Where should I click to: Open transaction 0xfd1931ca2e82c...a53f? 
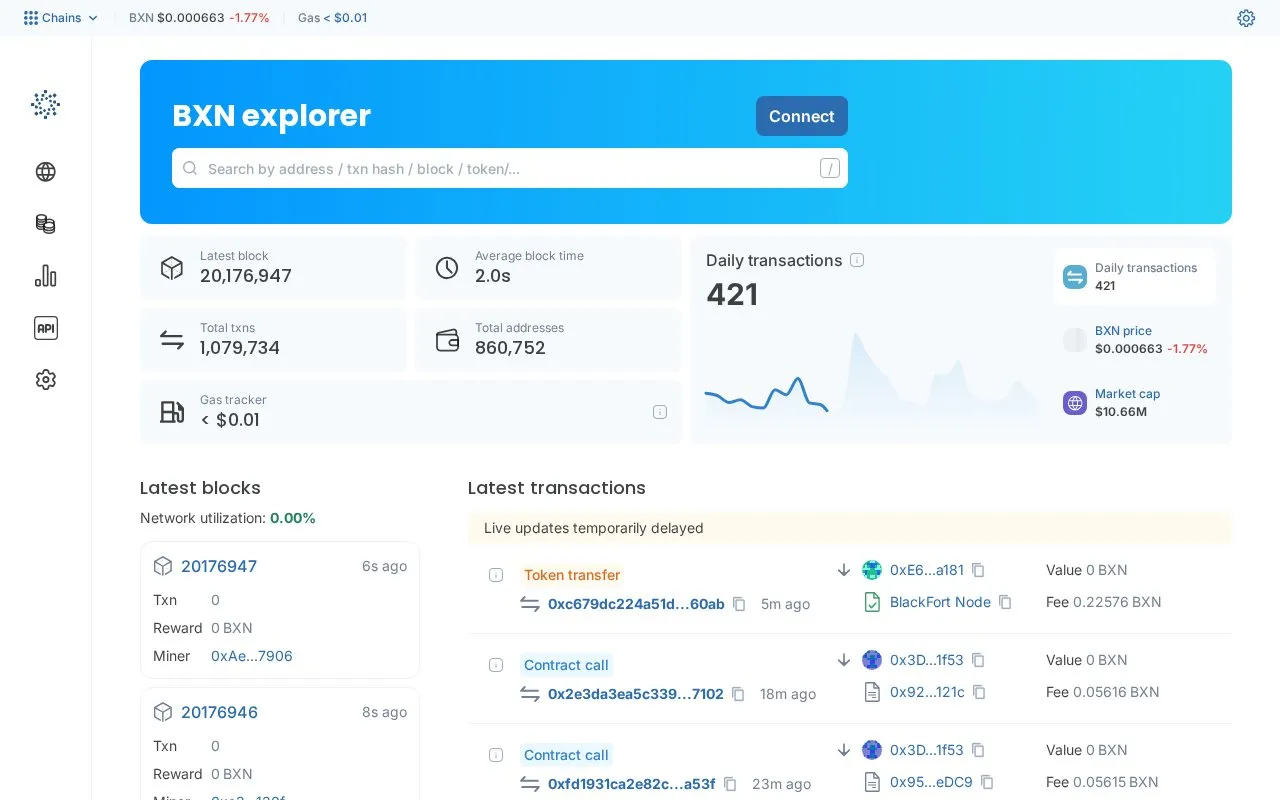pos(632,784)
